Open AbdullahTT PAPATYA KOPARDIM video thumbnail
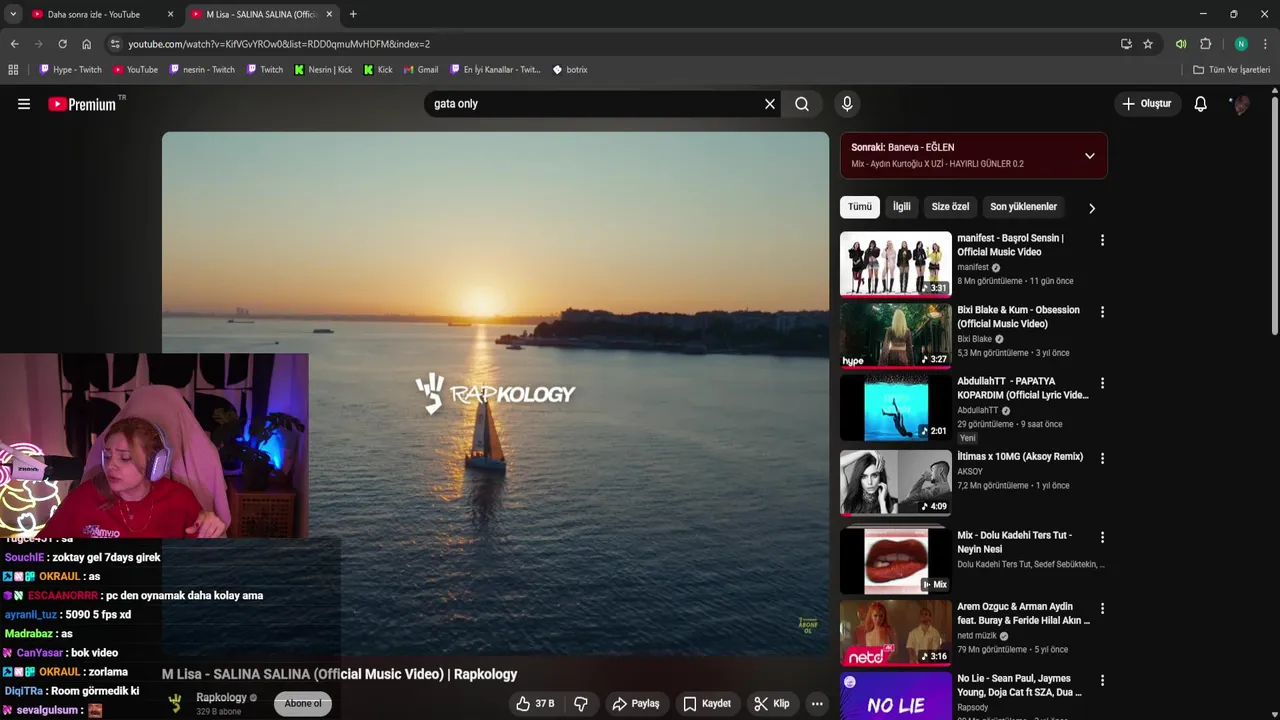Image resolution: width=1280 pixels, height=720 pixels. (896, 408)
